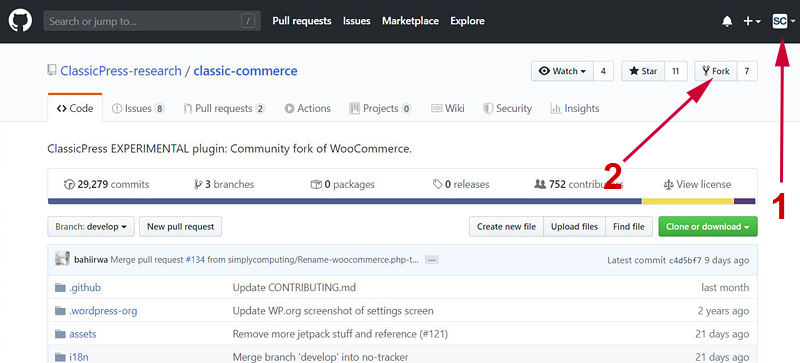Image resolution: width=800 pixels, height=363 pixels.
Task: Switch to the Insights tab
Action: click(x=575, y=108)
